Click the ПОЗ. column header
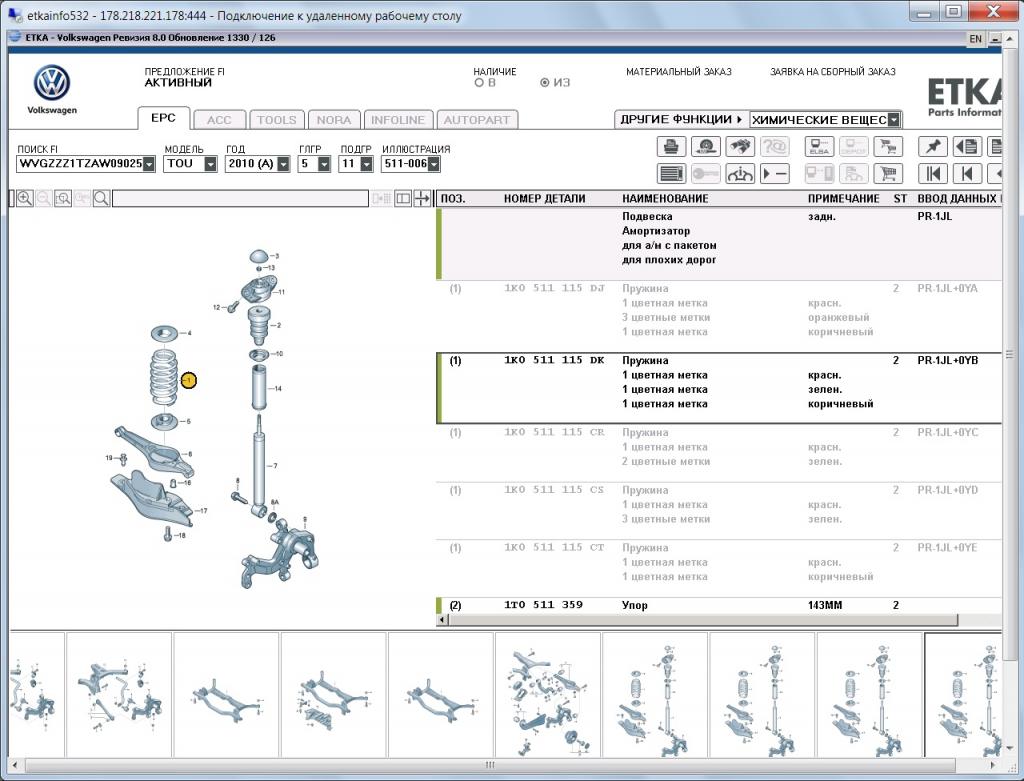 453,199
